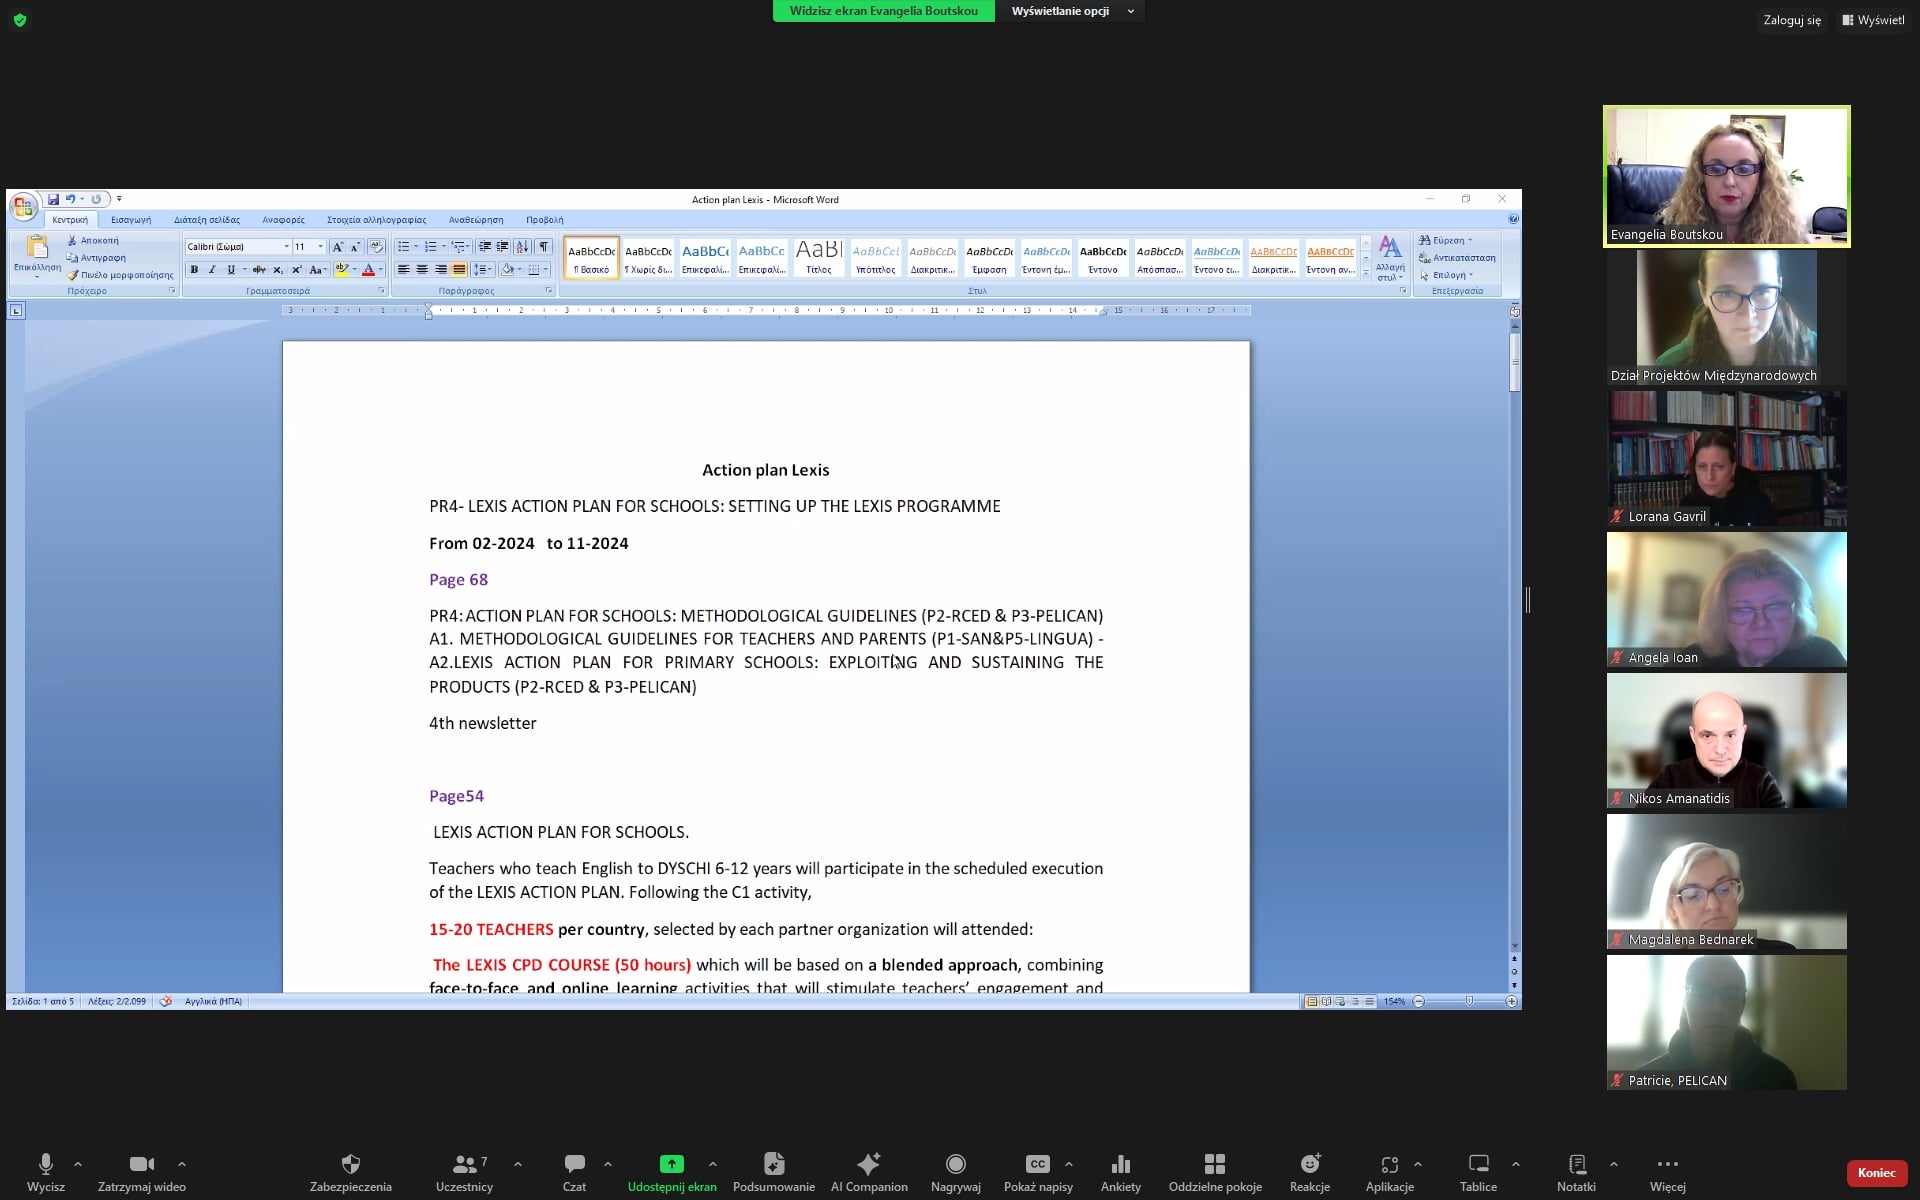This screenshot has width=1920, height=1200.
Task: Open Oddzielne pokoje breakout rooms
Action: point(1215,1171)
